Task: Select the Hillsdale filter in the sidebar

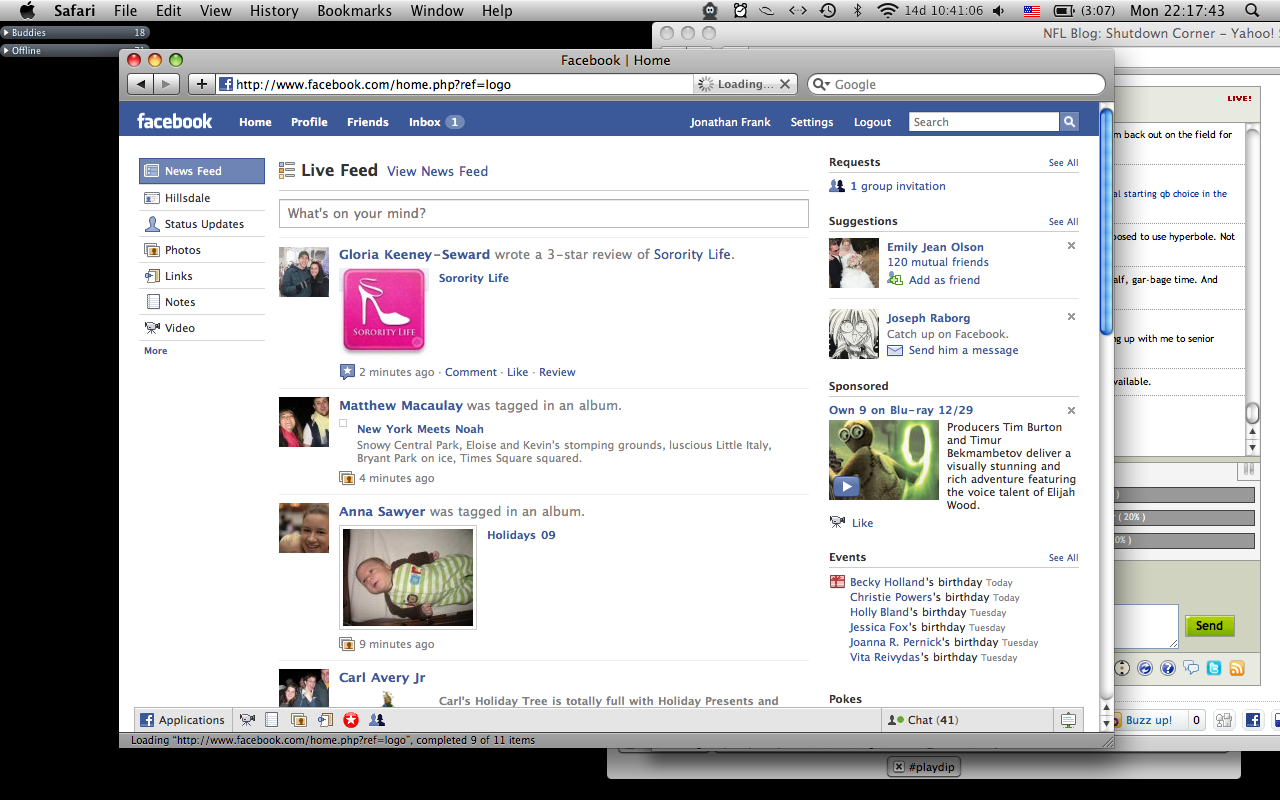Action: (x=202, y=198)
